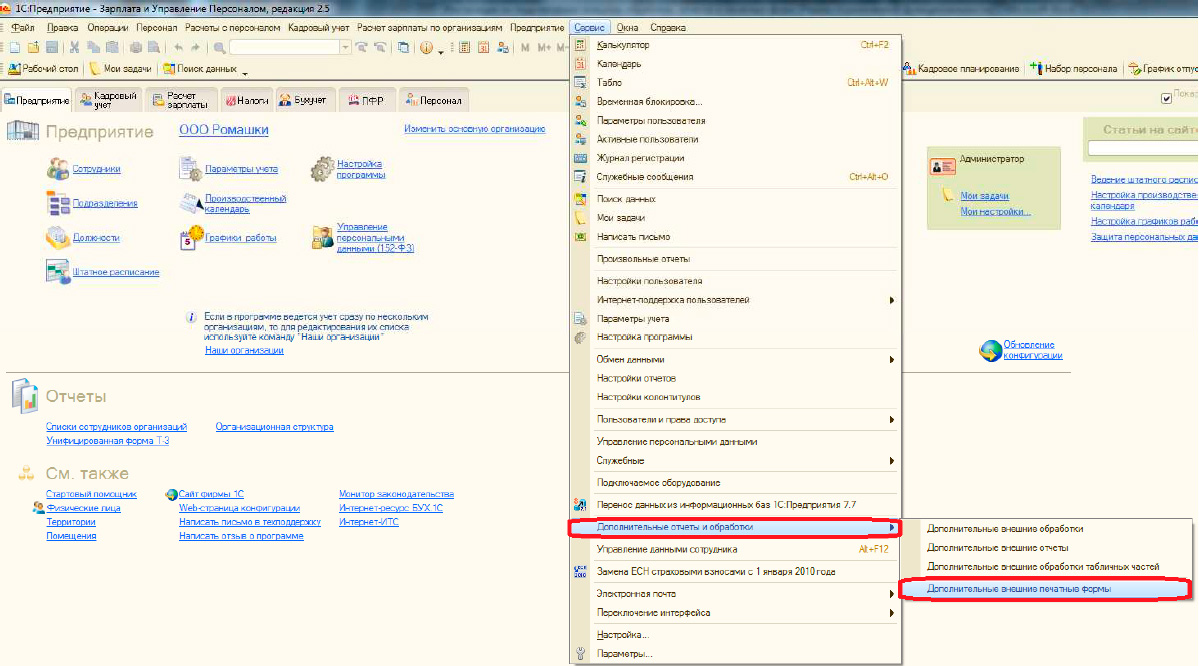The image size is (1199, 666).
Task: Open Наши организации link
Action: click(x=244, y=350)
